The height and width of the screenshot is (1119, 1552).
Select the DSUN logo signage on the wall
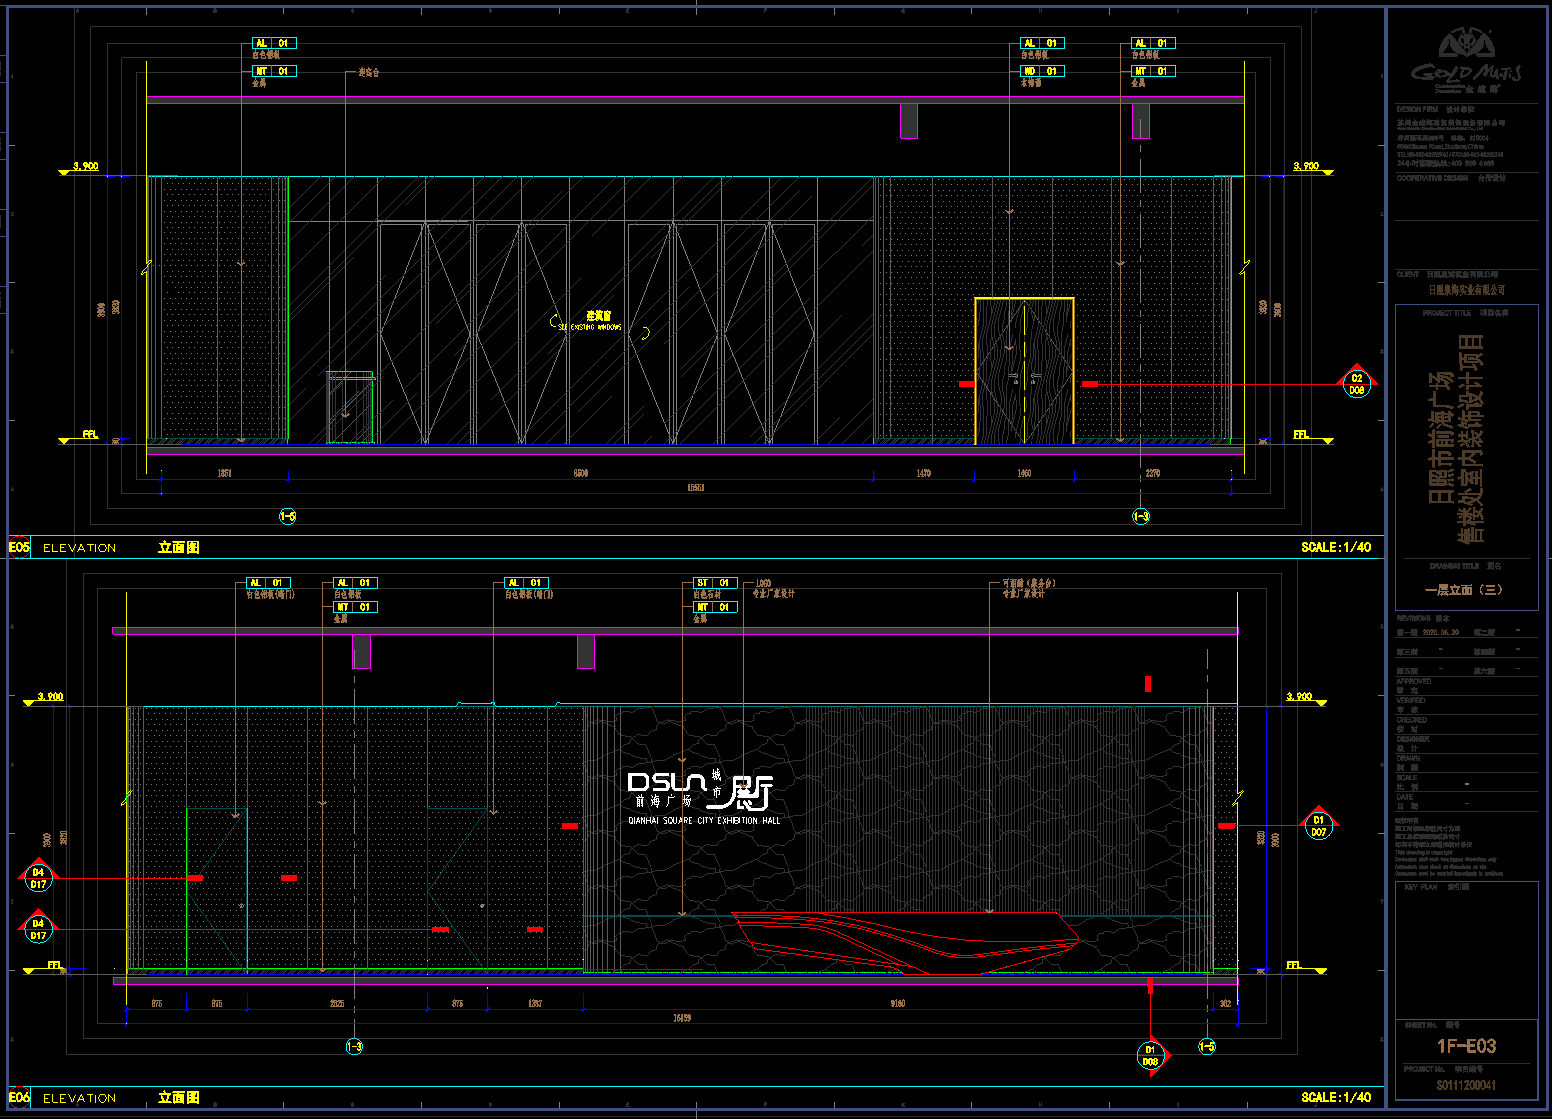699,790
